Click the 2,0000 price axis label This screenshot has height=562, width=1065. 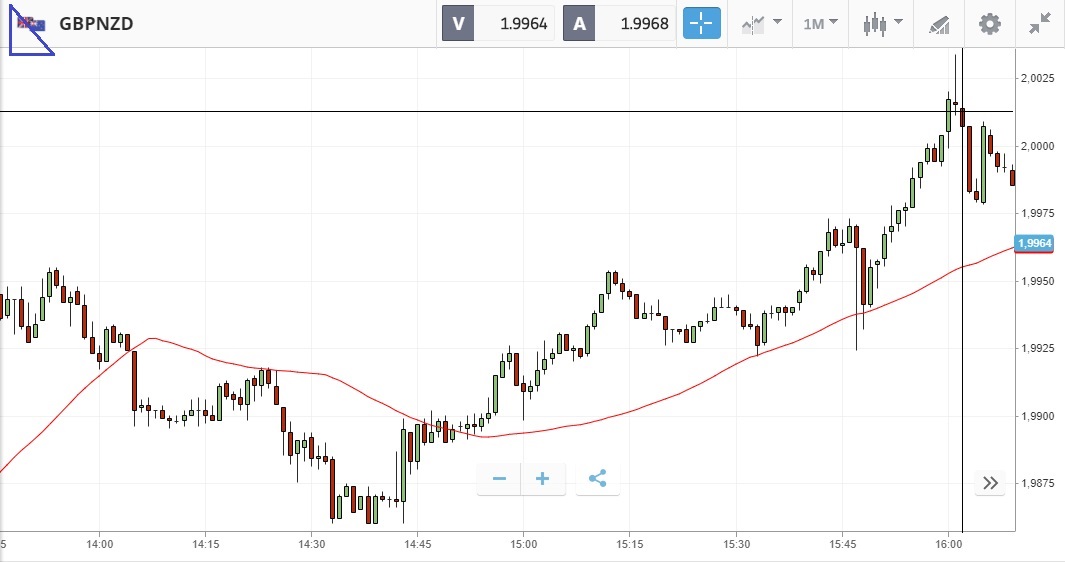(1036, 146)
